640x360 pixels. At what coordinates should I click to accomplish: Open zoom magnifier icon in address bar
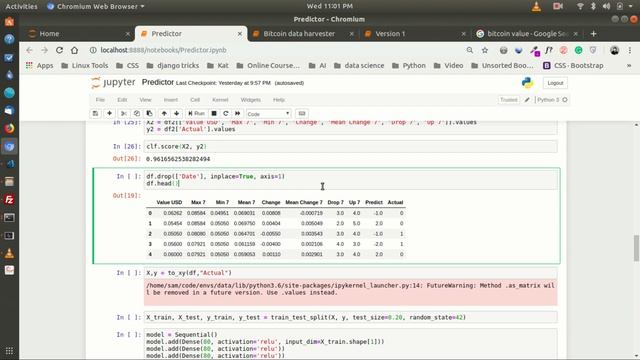[470, 50]
